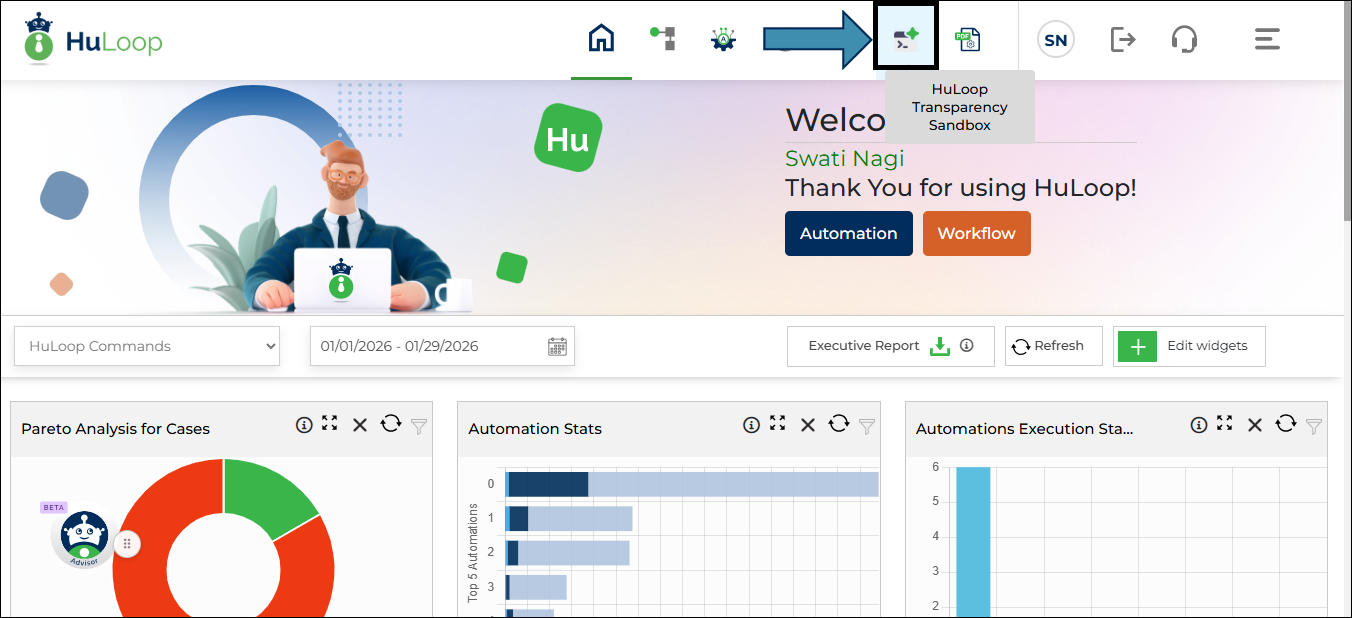Open the HuLoop Transparency Sandbox icon
Image resolution: width=1352 pixels, height=618 pixels.
tap(906, 39)
